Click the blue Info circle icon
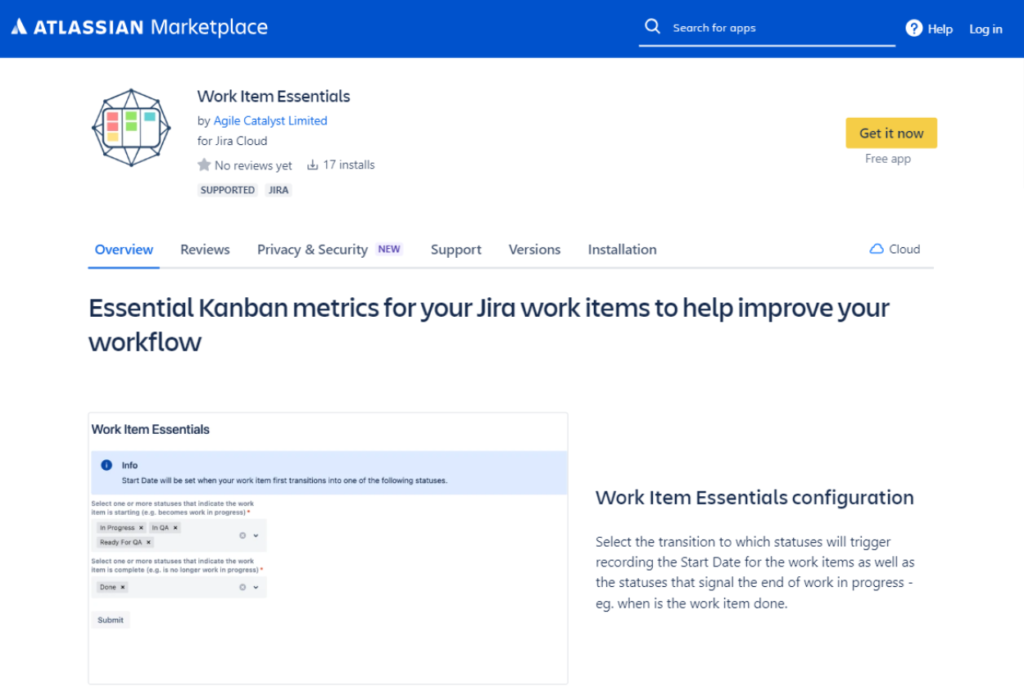 point(106,465)
